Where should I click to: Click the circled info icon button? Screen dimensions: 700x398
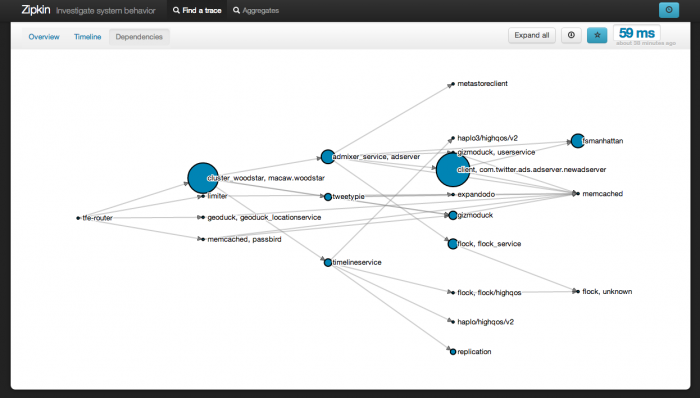(x=571, y=35)
